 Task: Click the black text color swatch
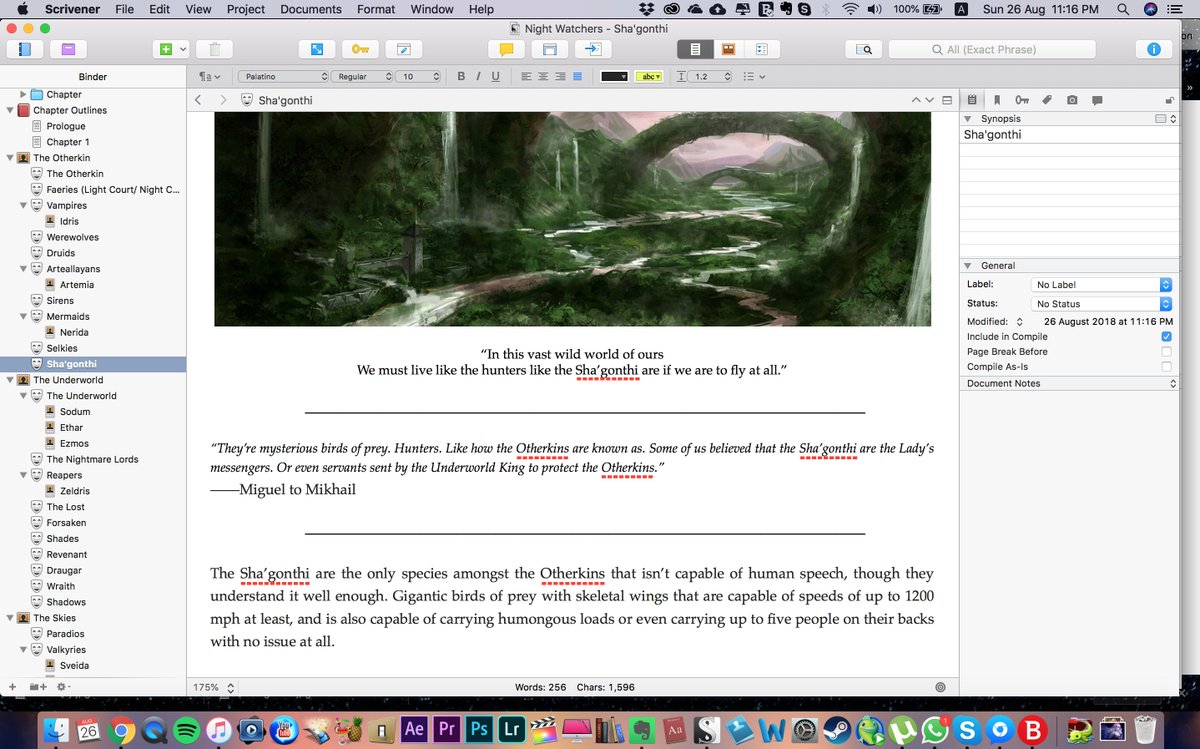[614, 76]
